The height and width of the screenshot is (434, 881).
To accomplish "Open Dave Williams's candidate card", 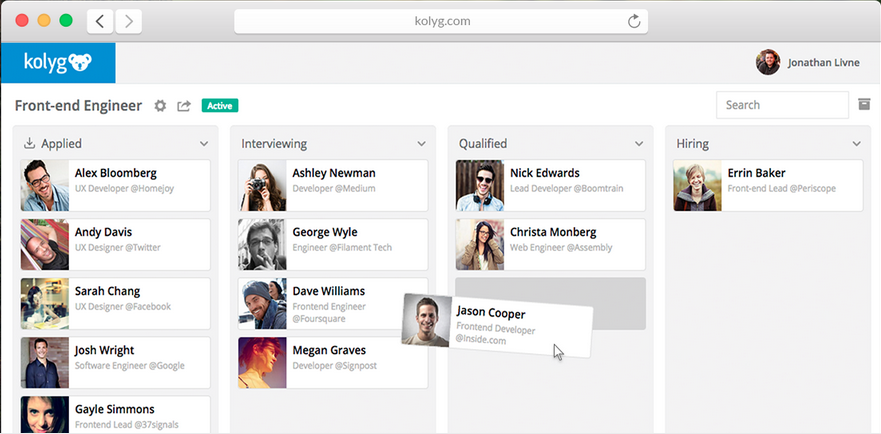I will pos(333,304).
